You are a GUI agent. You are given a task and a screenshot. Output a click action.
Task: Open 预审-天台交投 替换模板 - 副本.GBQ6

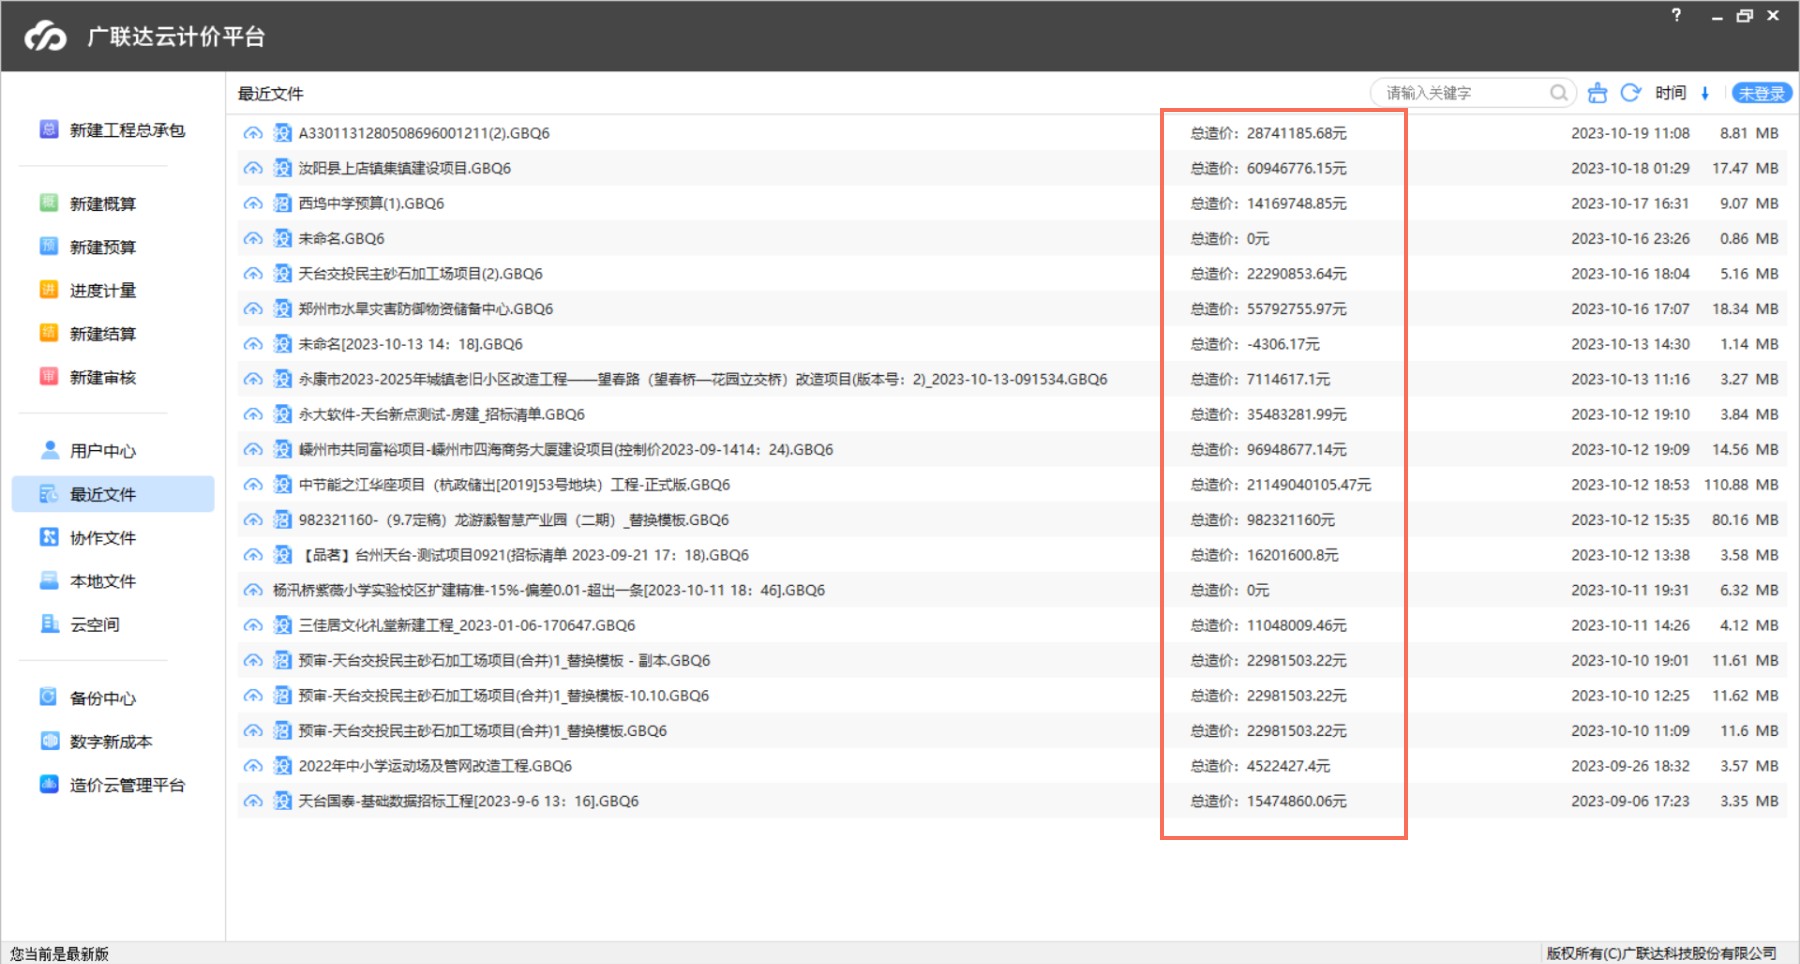(x=504, y=661)
